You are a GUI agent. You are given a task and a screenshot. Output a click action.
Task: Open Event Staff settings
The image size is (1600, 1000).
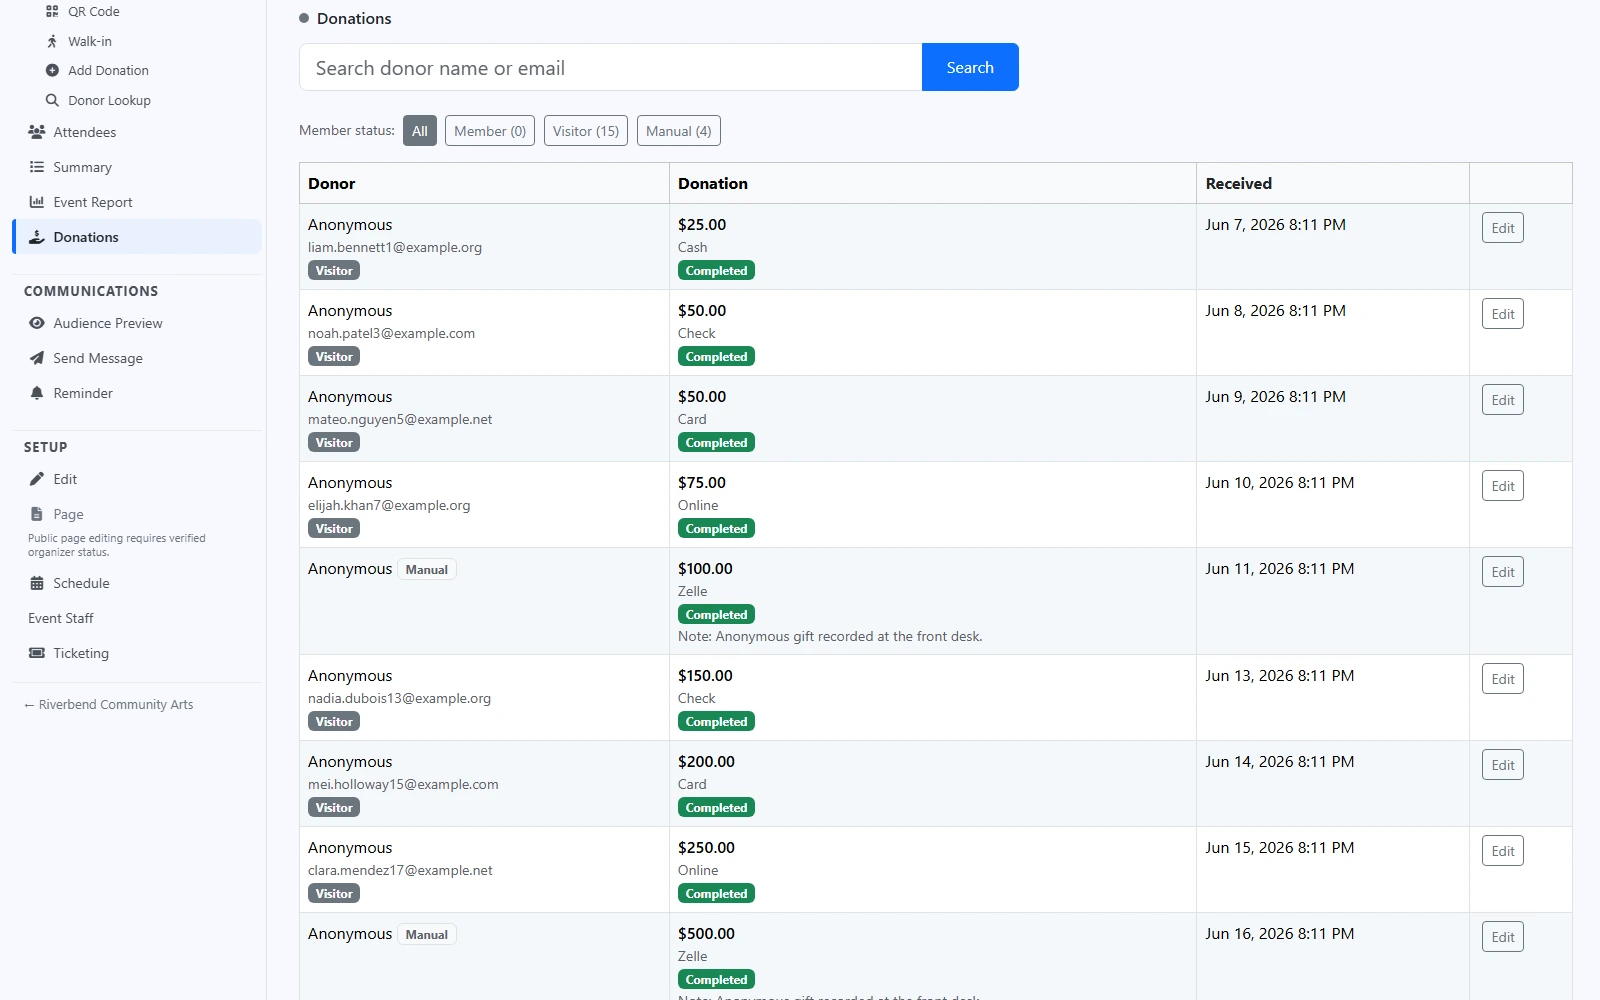click(61, 618)
